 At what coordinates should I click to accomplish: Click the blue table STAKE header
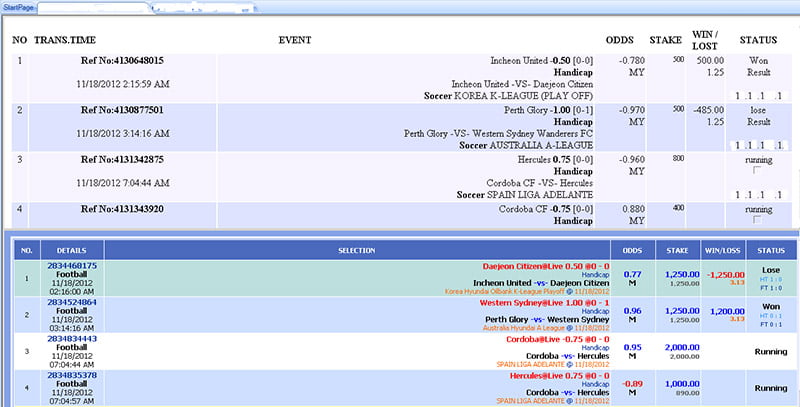point(677,250)
